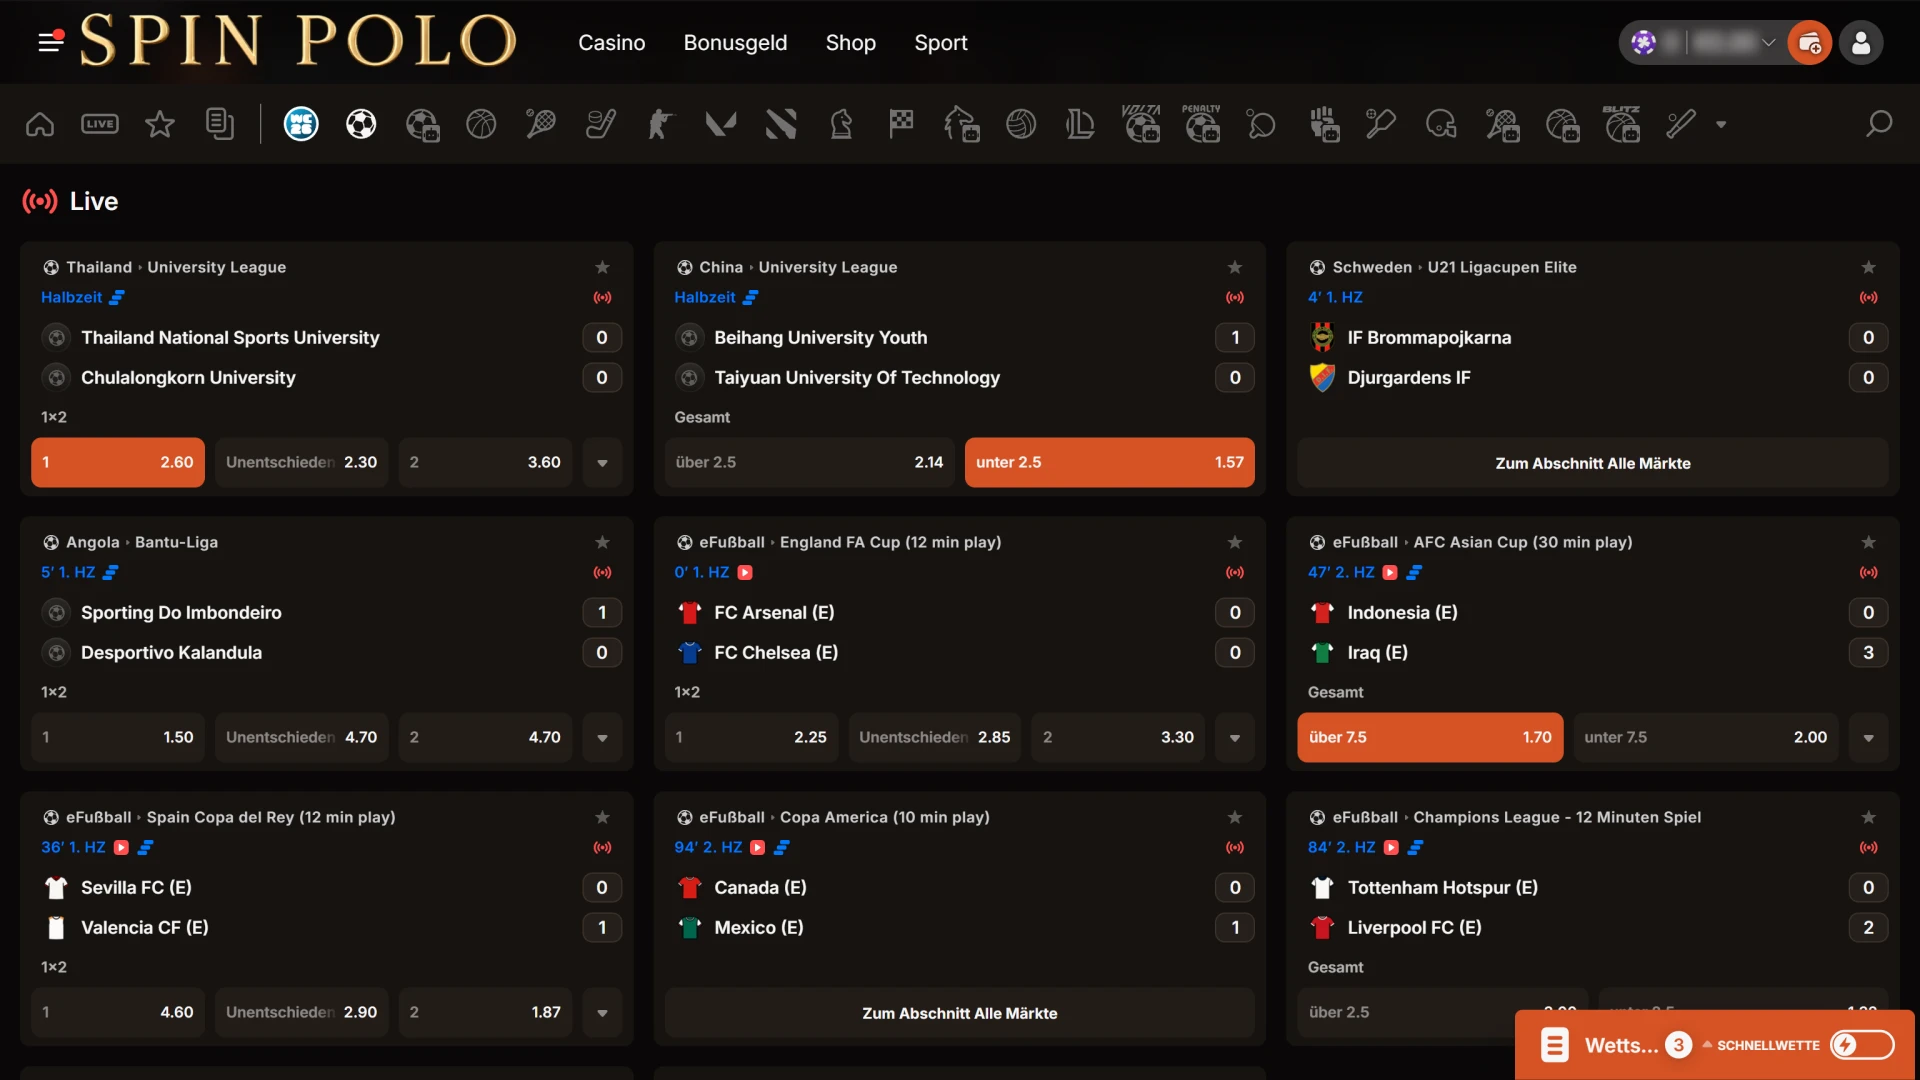Select the football sport icon

361,124
